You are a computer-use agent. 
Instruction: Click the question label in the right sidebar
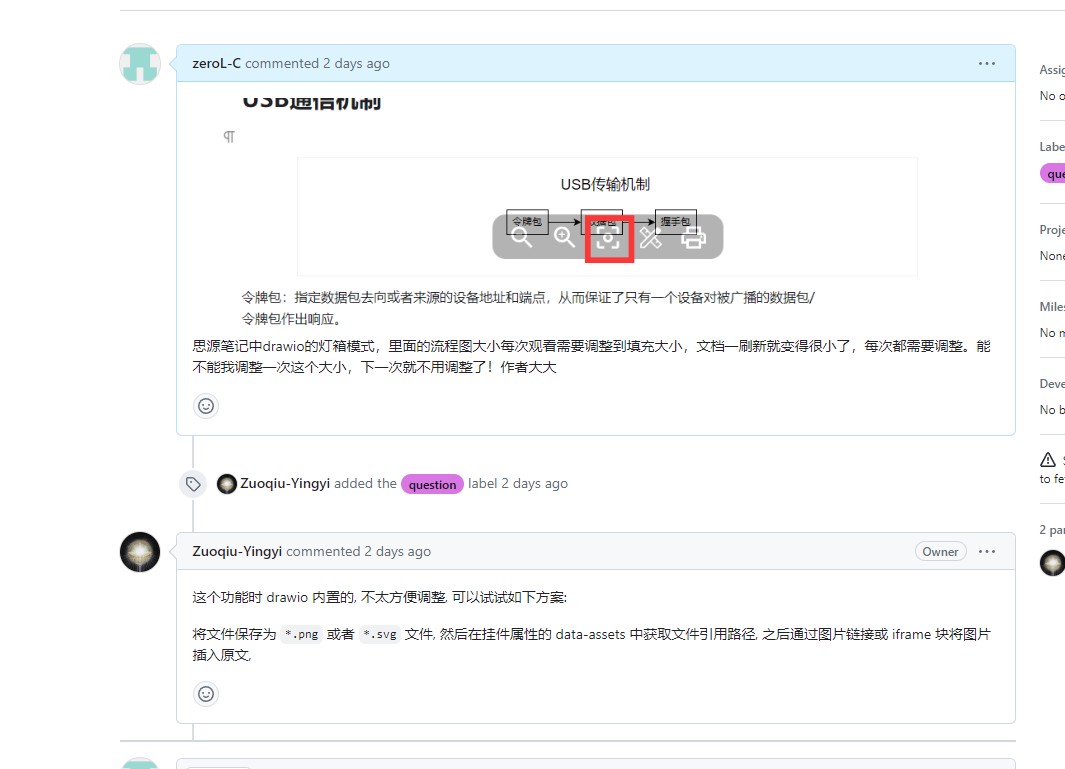[1053, 174]
